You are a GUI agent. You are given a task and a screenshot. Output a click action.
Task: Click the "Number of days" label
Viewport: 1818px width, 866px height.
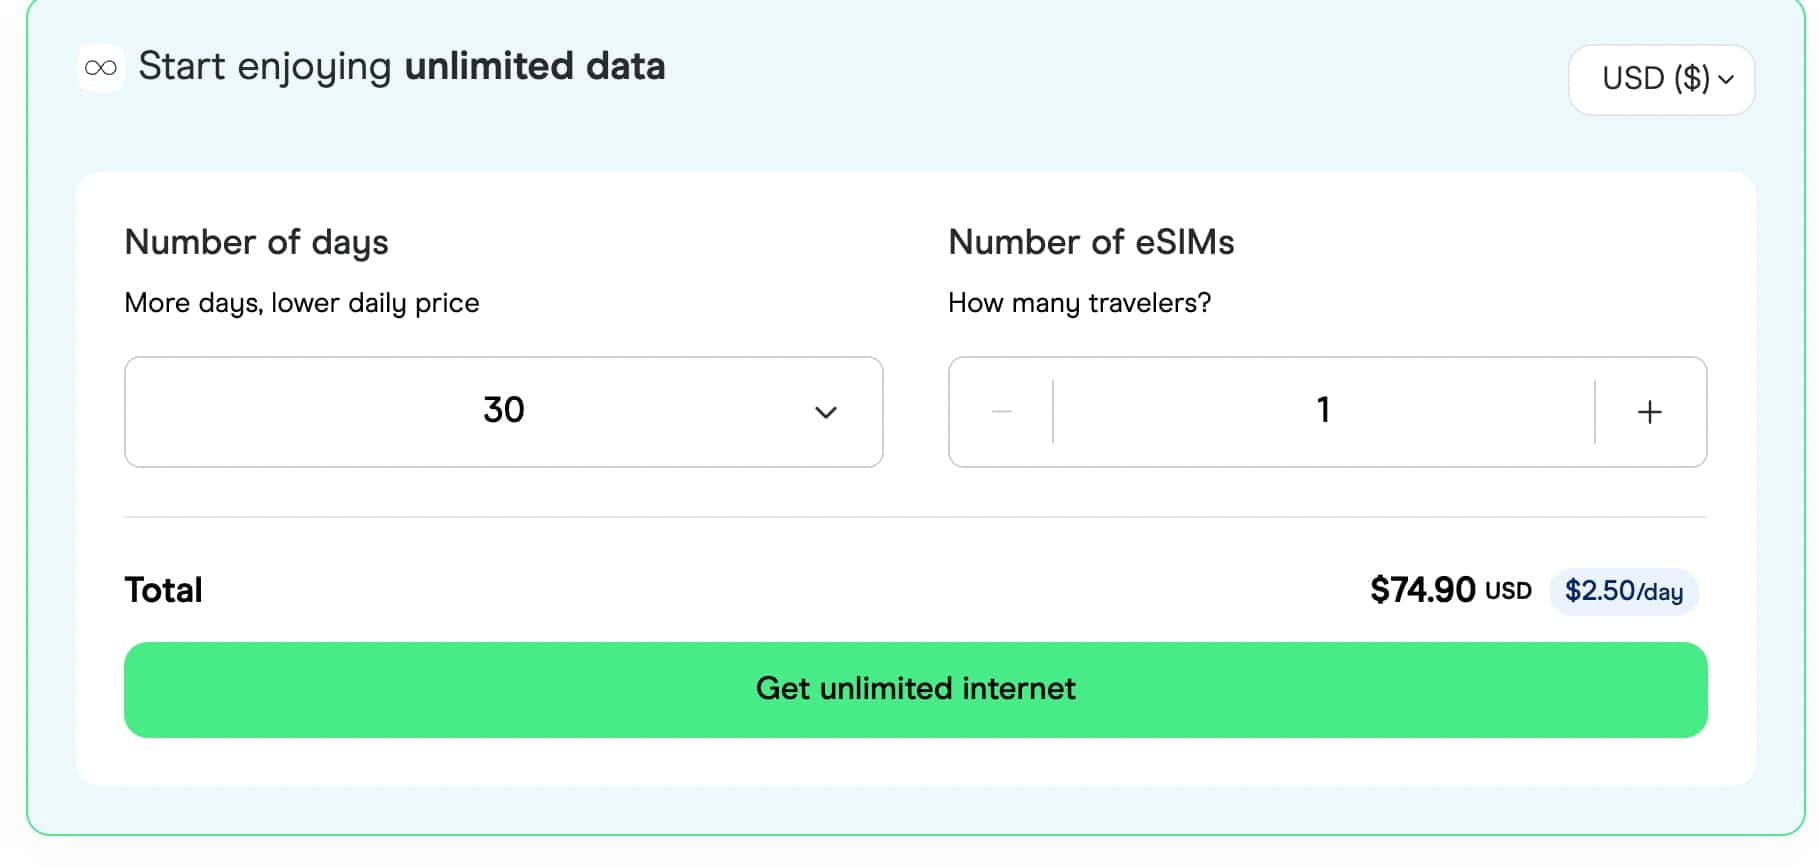pyautogui.click(x=256, y=242)
